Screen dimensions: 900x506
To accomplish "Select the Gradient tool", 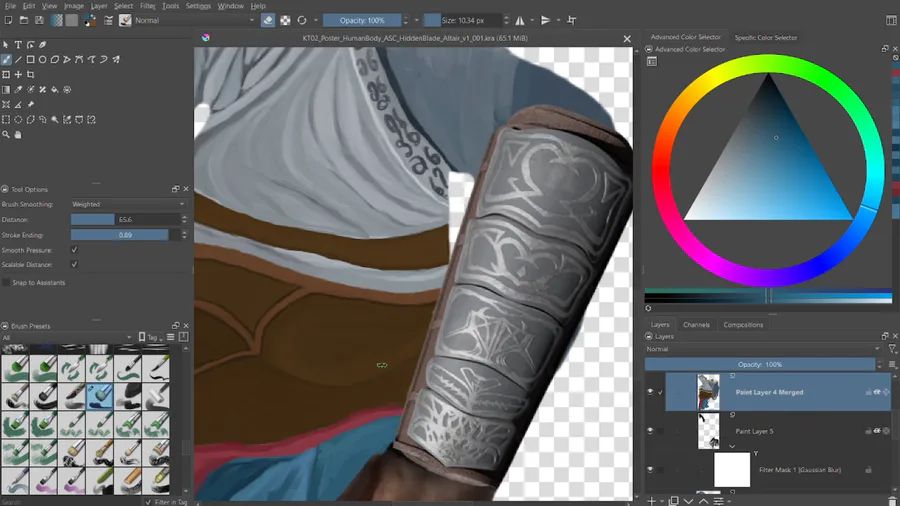I will (6, 89).
